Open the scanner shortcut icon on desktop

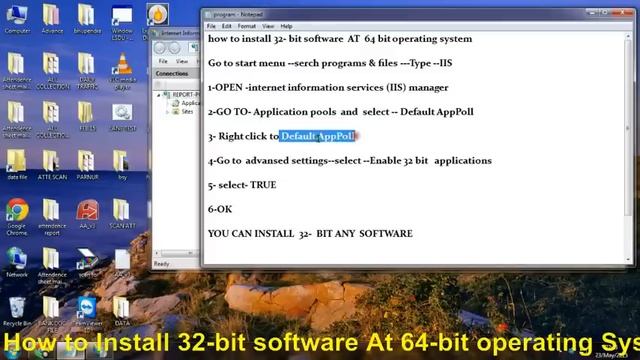click(87, 263)
